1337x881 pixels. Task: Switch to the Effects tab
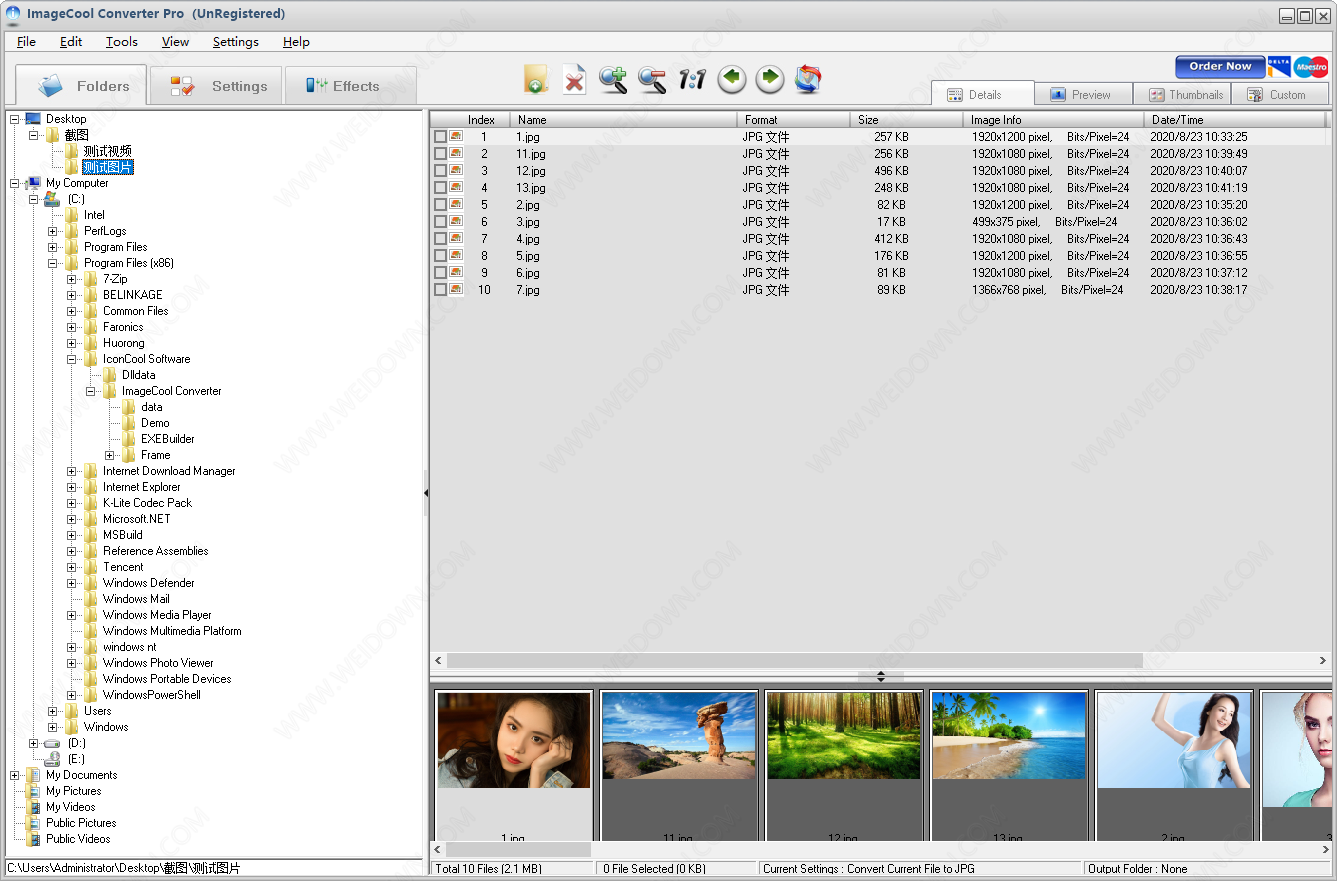coord(350,86)
